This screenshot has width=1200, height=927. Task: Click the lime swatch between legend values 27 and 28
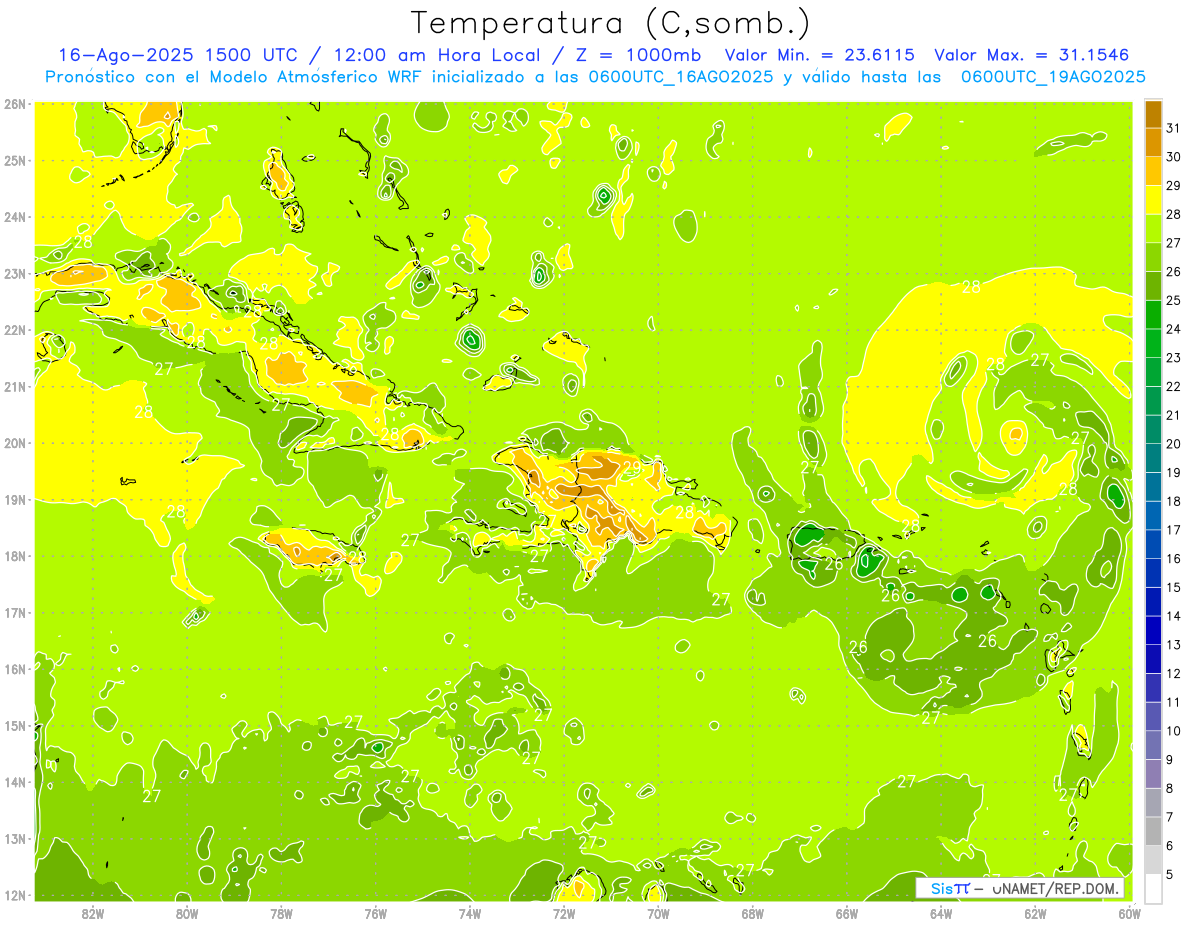coord(1153,228)
